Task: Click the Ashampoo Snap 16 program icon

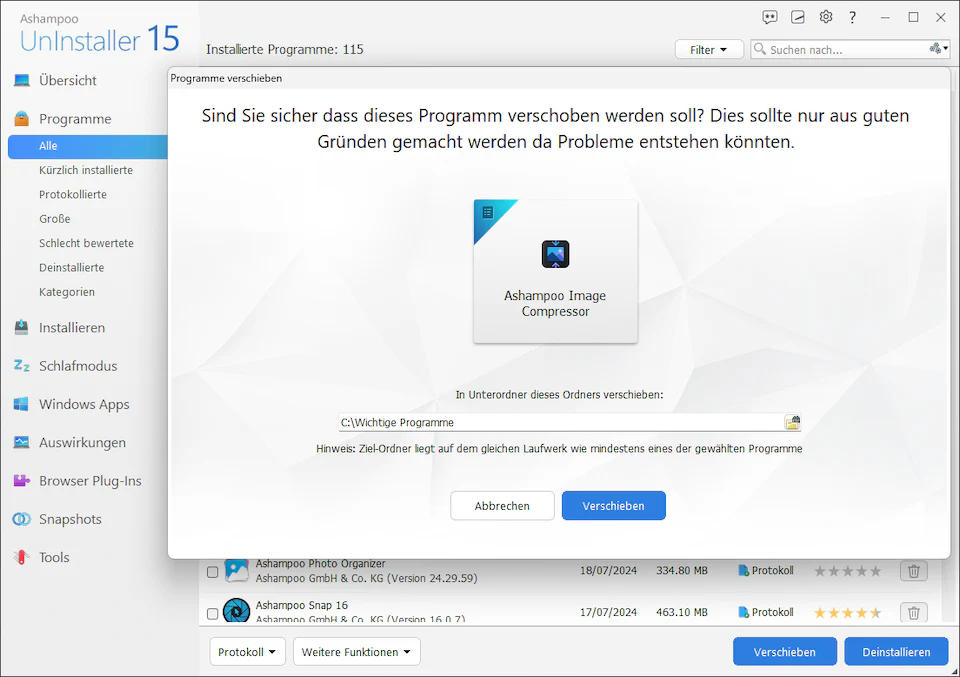Action: 236,610
